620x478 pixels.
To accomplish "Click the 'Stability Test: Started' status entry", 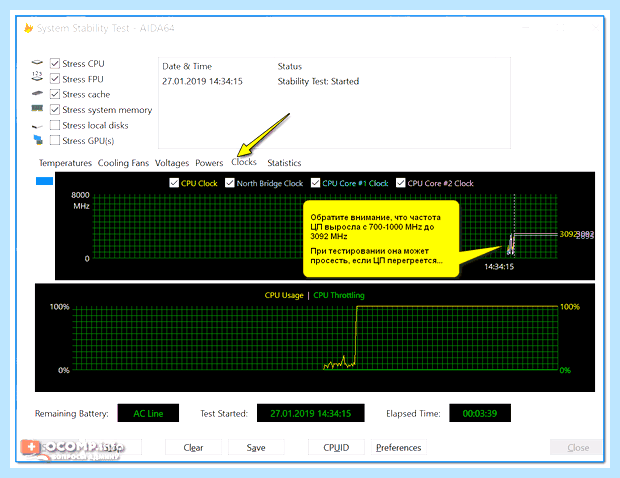I will coord(318,81).
